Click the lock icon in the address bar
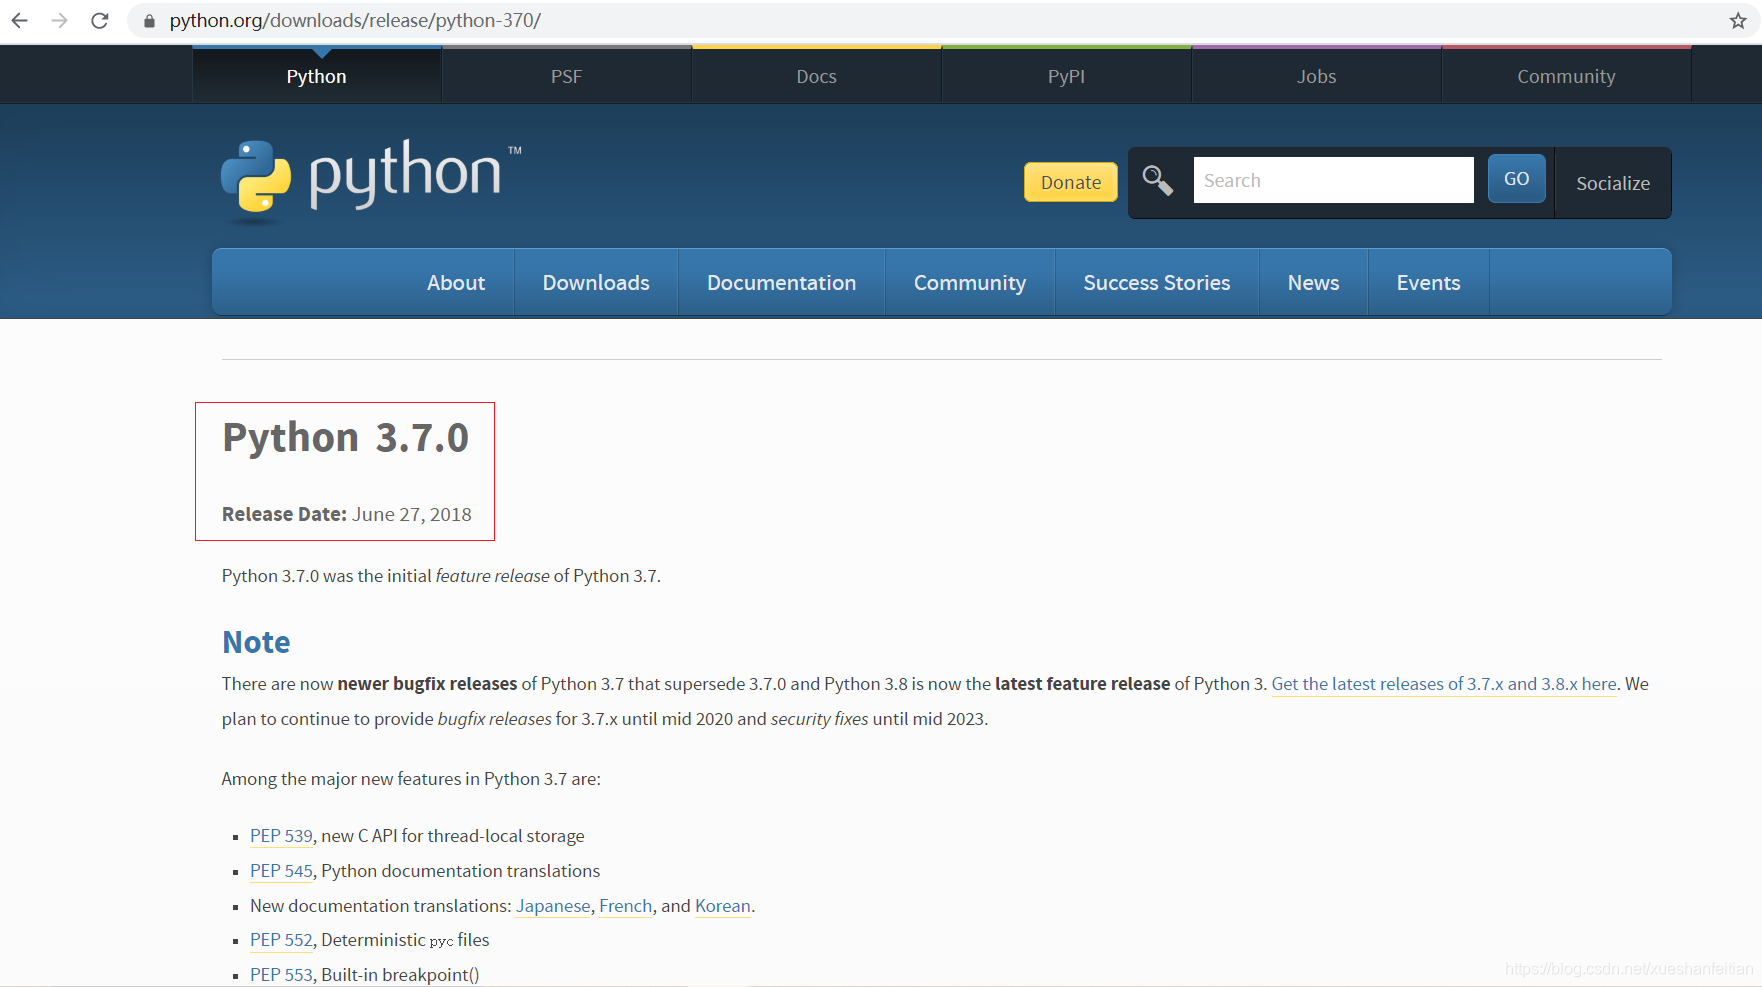Screen dimensions: 1762x987 pyautogui.click(x=149, y=21)
